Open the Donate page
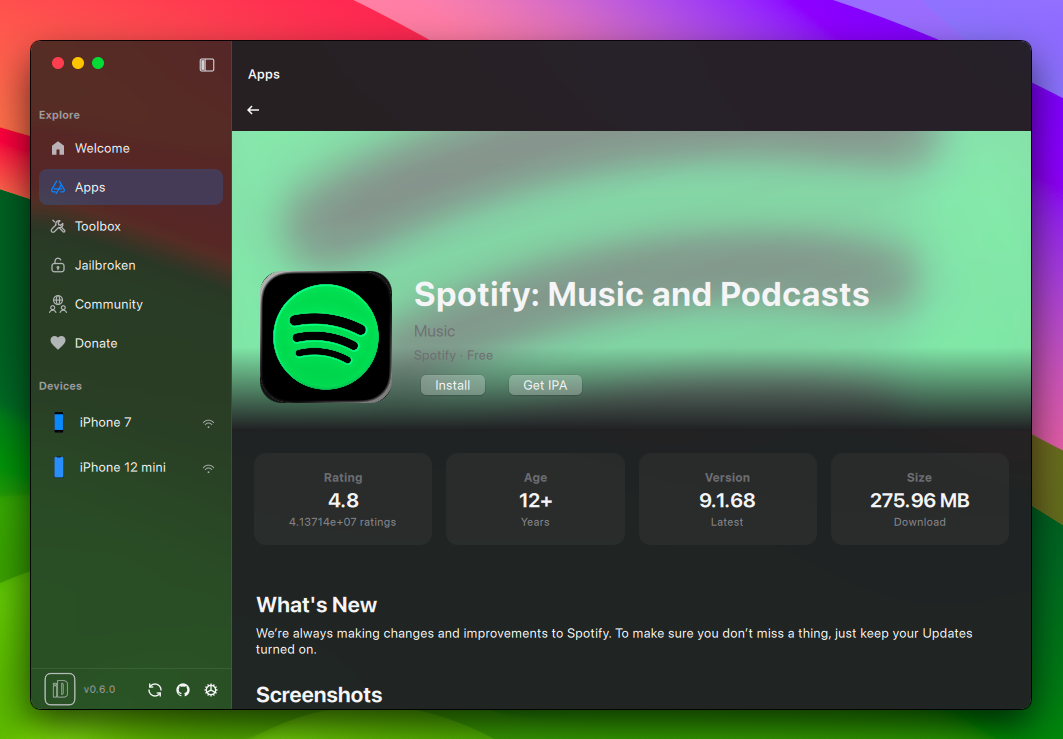Image resolution: width=1063 pixels, height=739 pixels. click(131, 343)
